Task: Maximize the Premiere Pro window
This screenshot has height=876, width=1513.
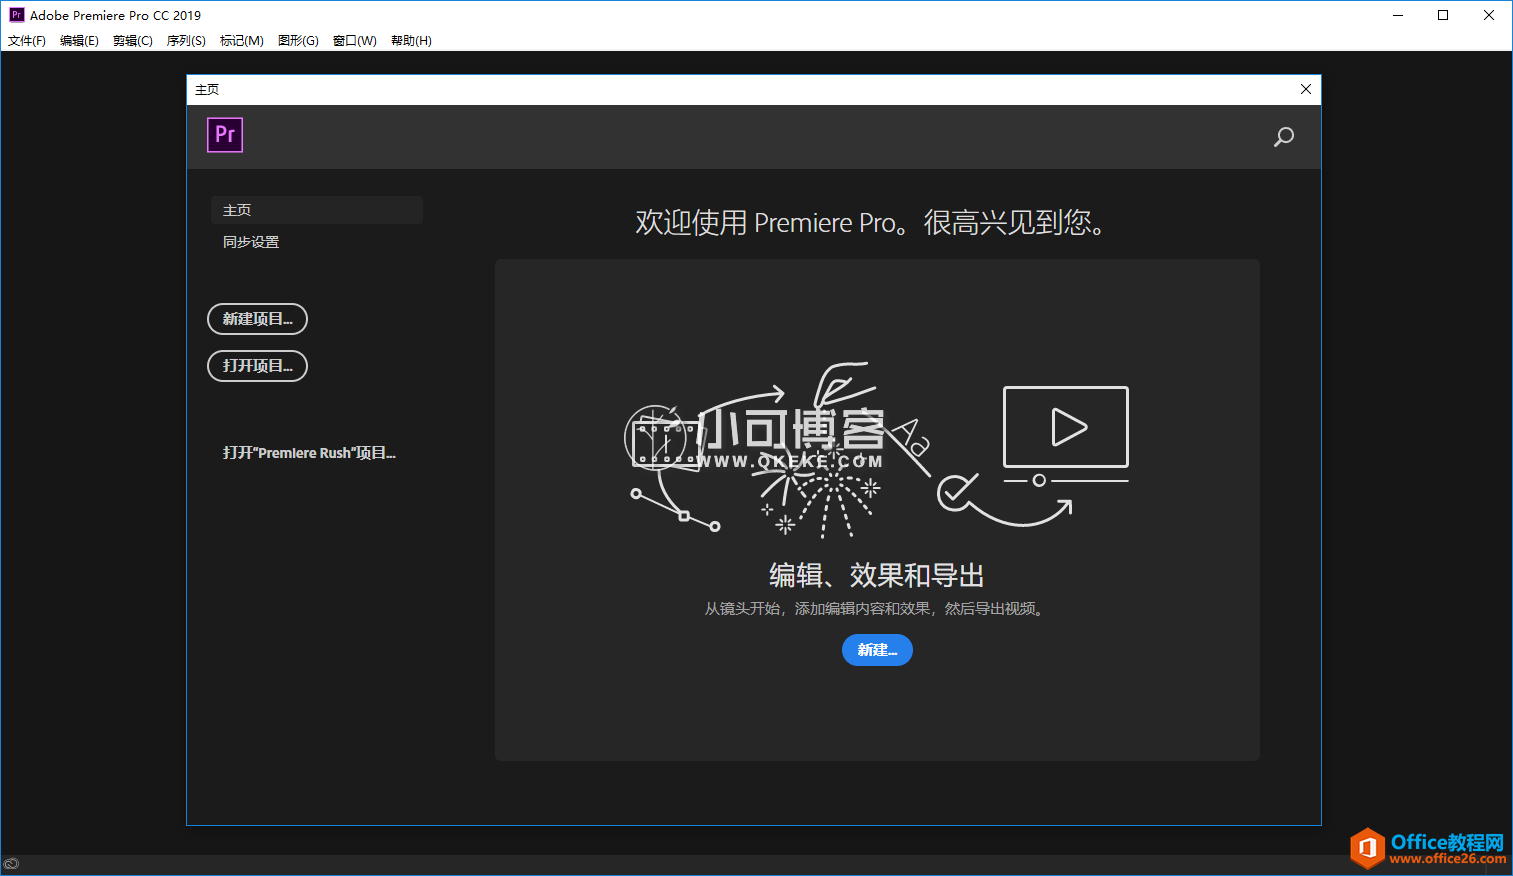Action: point(1443,15)
